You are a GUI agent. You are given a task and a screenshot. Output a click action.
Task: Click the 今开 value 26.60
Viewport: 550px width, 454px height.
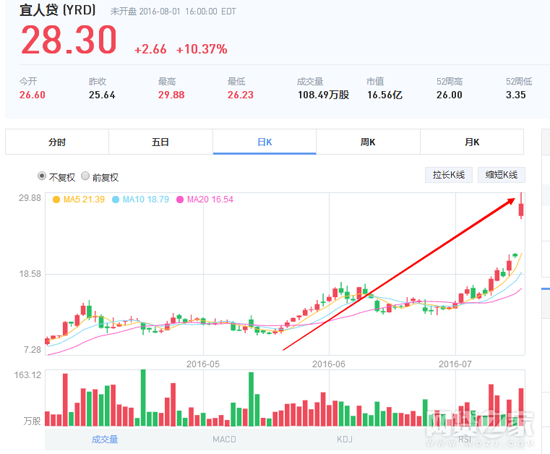pyautogui.click(x=32, y=95)
